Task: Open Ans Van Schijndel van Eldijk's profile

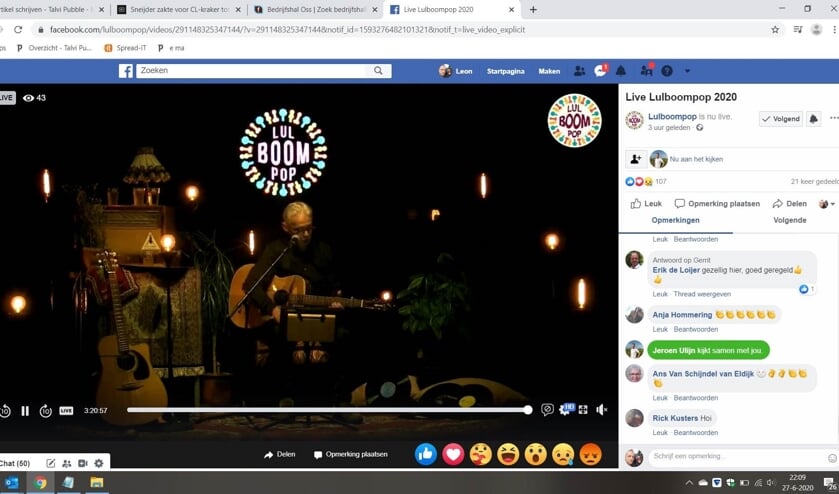Action: [x=703, y=374]
